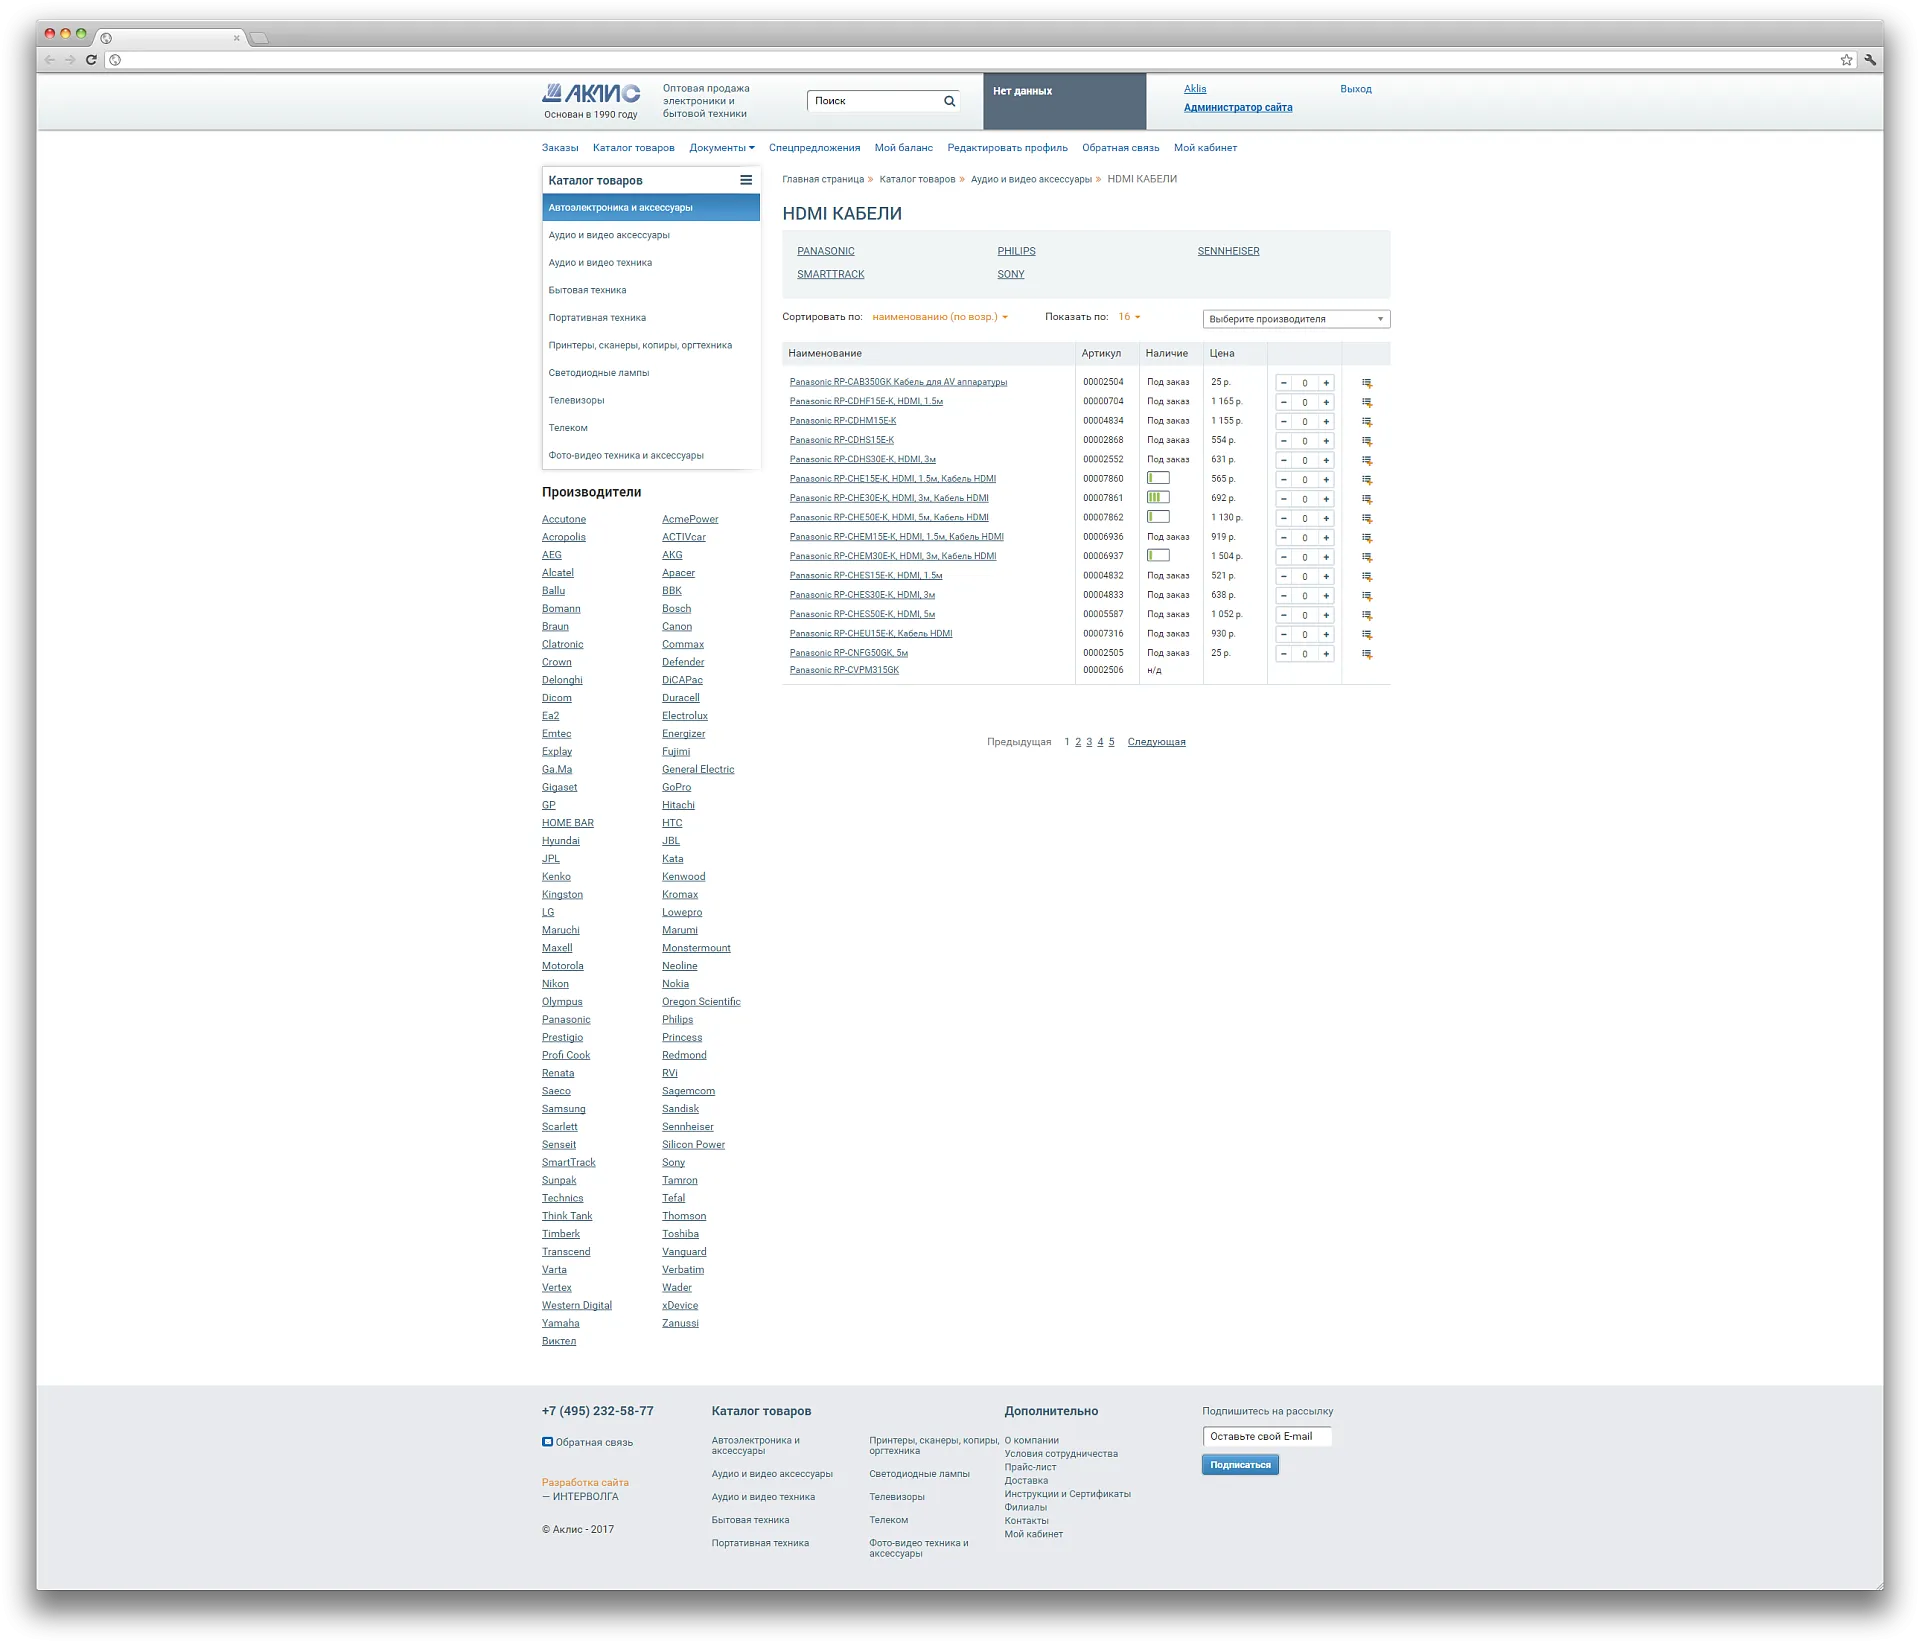The height and width of the screenshot is (1643, 1920).
Task: Click the Поиск search input field
Action: pos(875,101)
